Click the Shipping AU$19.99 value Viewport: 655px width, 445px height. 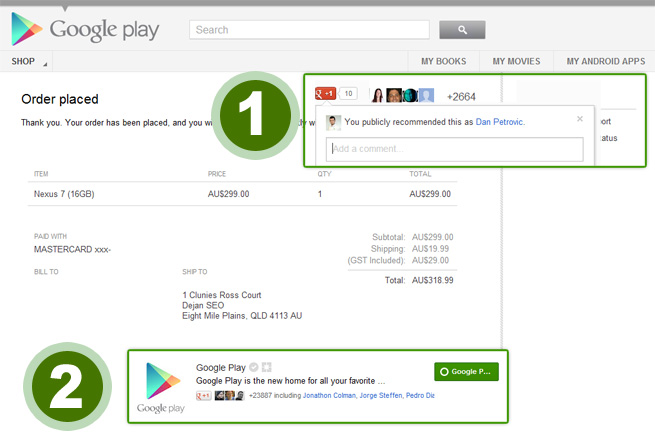pyautogui.click(x=430, y=249)
